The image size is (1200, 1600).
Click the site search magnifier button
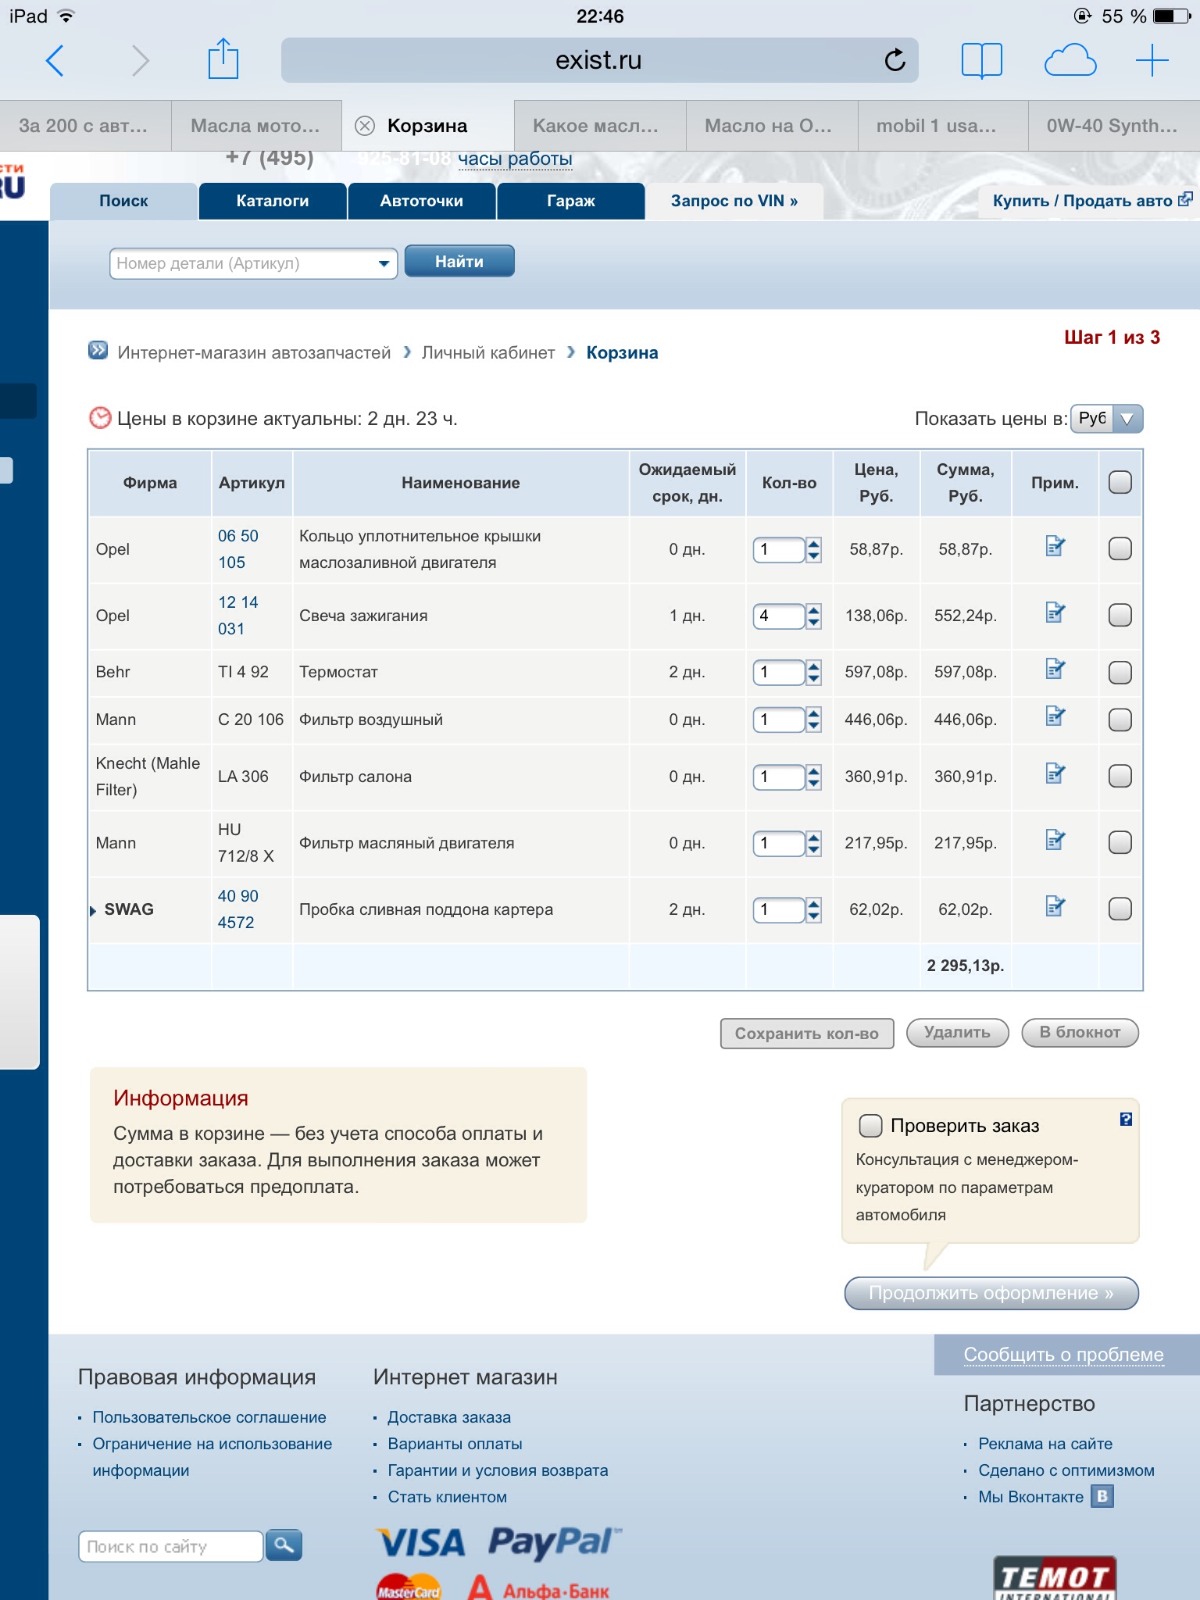coord(284,1546)
